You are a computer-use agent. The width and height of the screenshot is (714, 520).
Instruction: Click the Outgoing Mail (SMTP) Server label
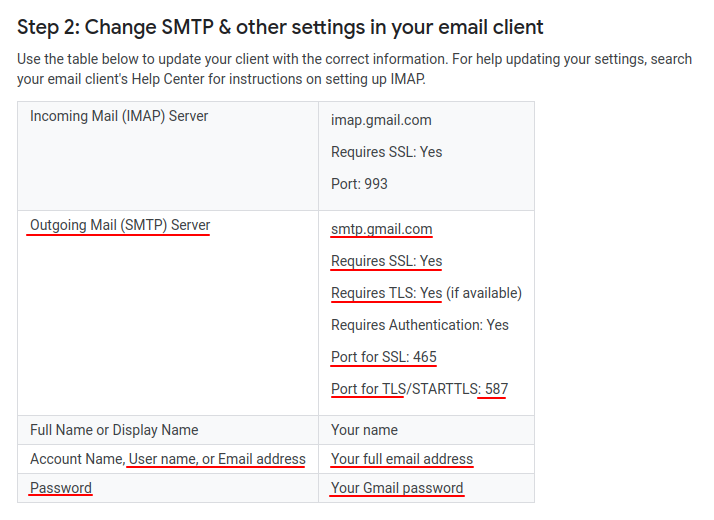tap(120, 225)
